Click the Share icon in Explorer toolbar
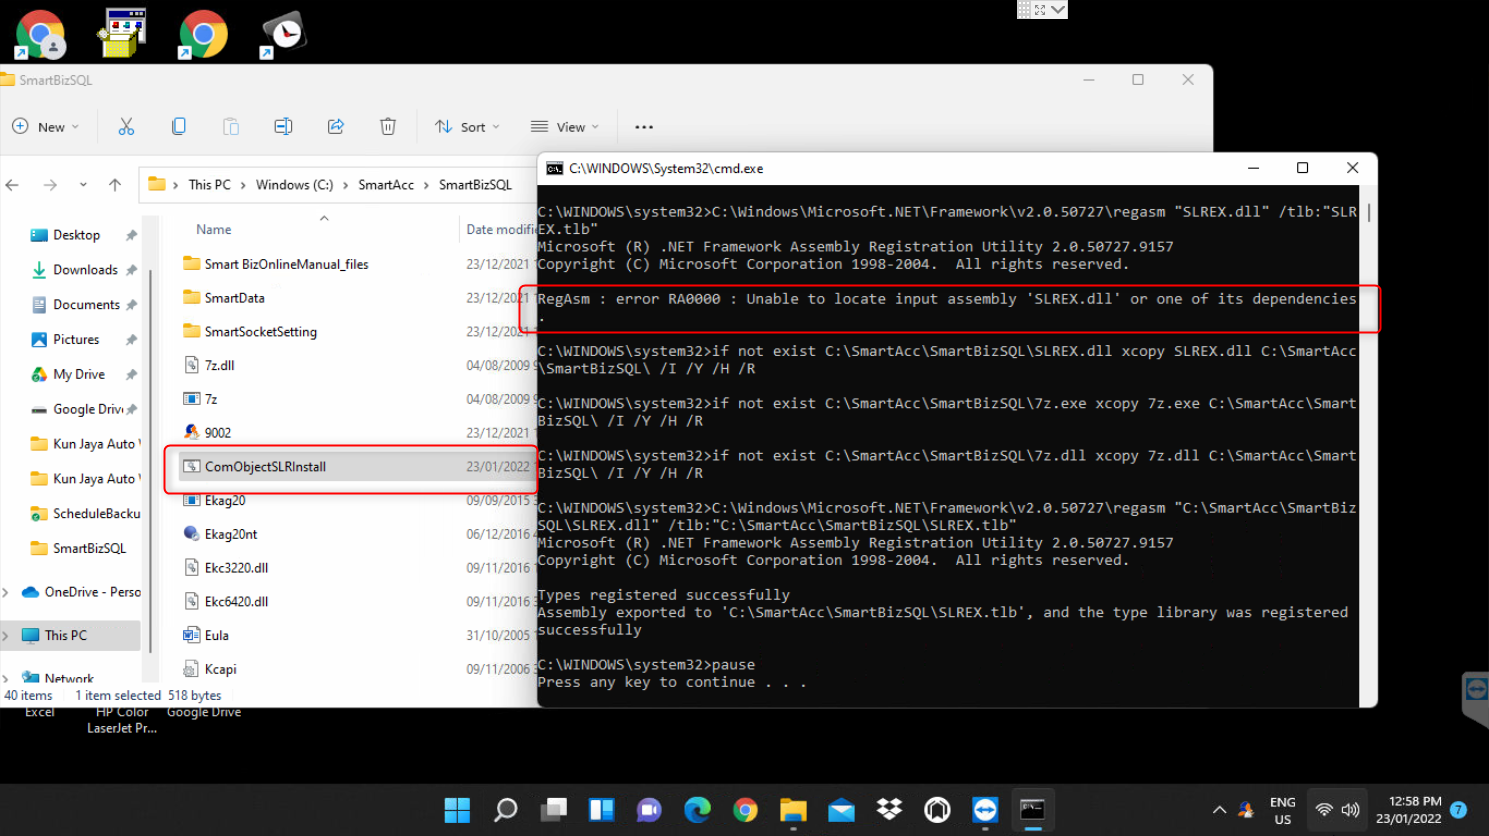The width and height of the screenshot is (1489, 836). (x=336, y=126)
